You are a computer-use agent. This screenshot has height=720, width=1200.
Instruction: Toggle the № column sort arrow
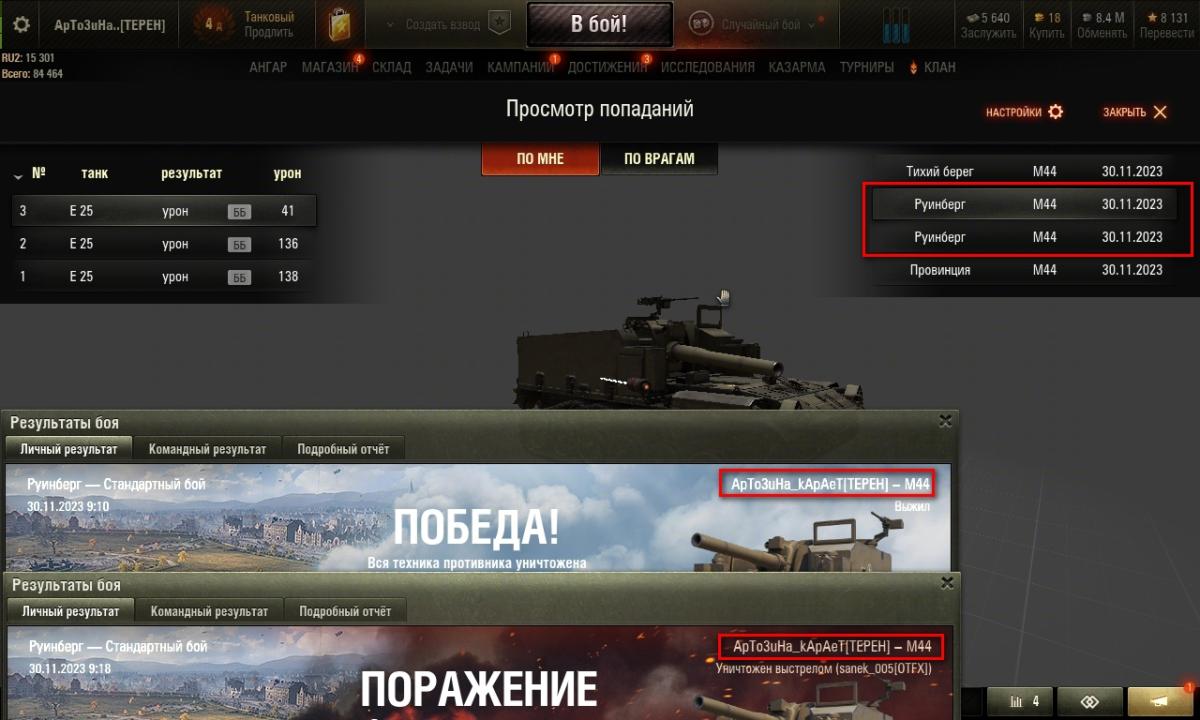[18, 176]
